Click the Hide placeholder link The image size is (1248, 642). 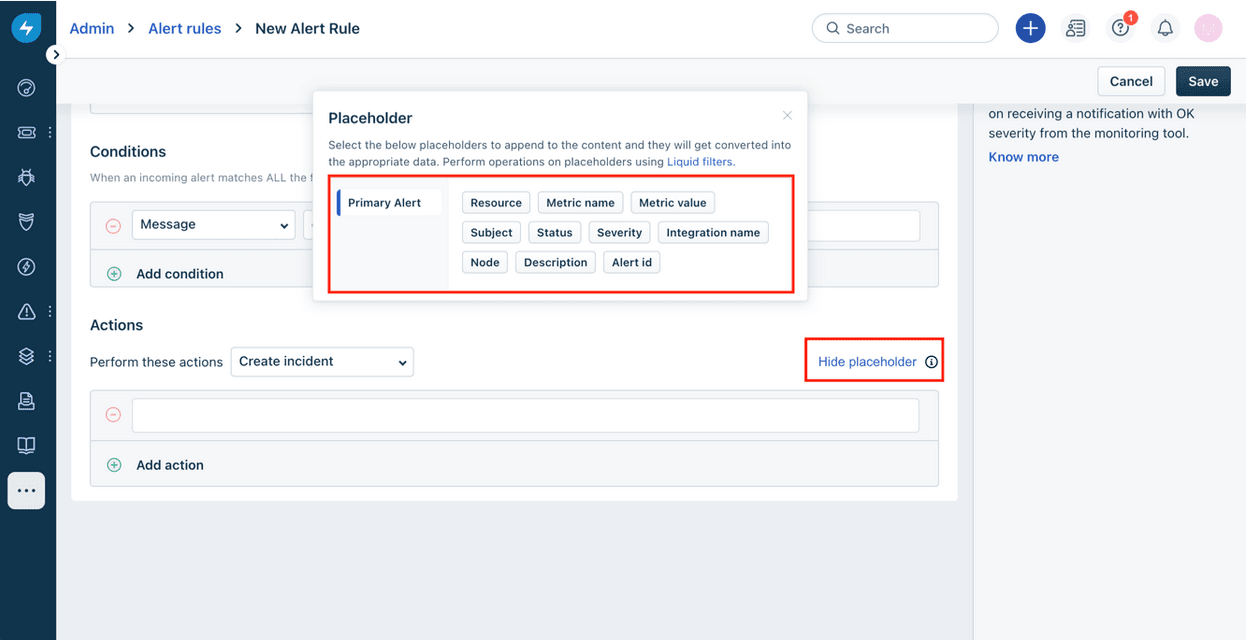point(867,362)
